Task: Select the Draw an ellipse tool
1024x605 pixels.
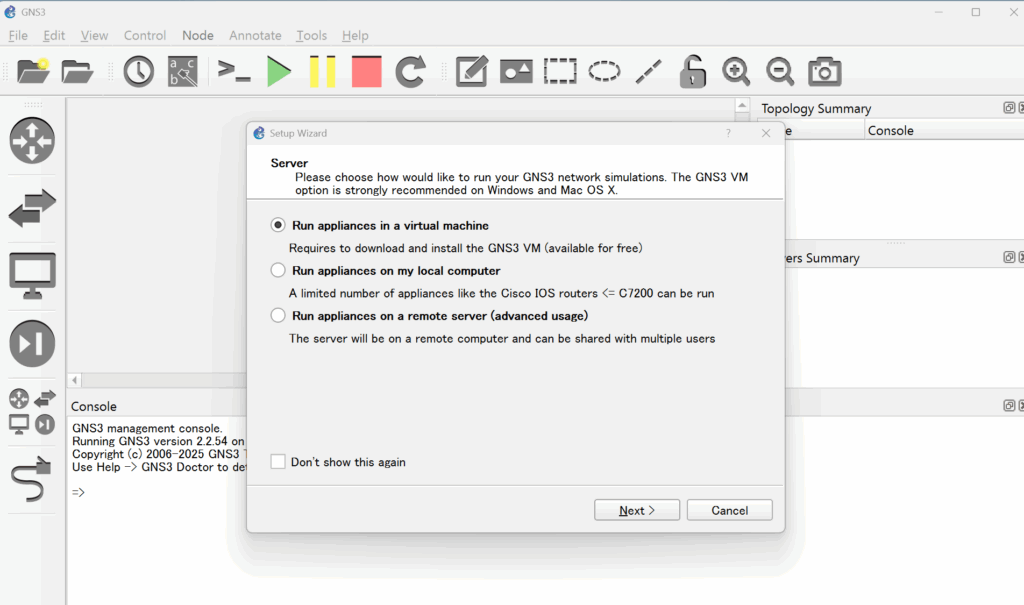Action: (604, 71)
